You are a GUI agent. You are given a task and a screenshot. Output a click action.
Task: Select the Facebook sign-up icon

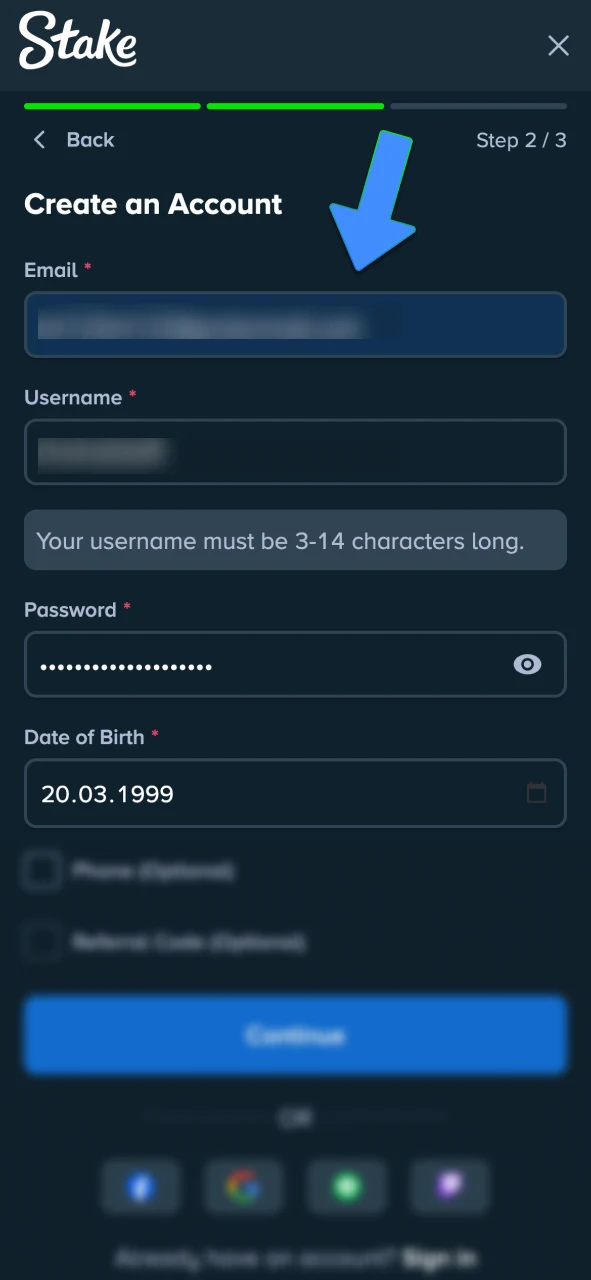(x=140, y=1186)
